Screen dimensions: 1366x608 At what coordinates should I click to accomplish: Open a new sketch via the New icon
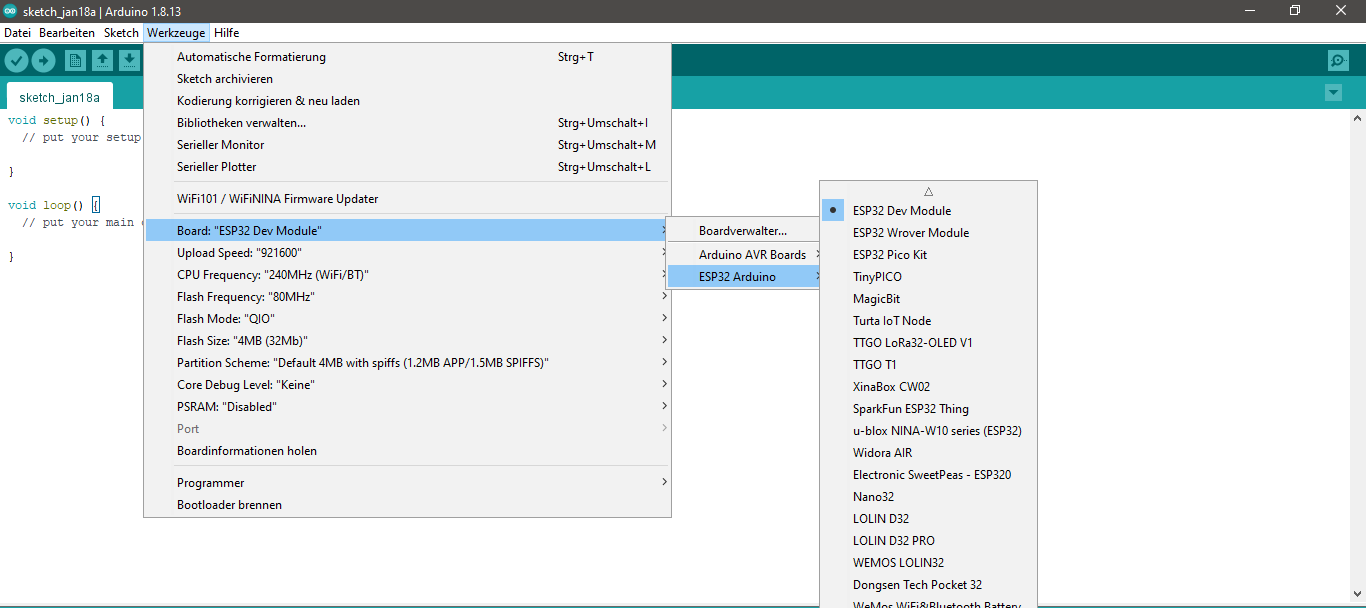[75, 60]
